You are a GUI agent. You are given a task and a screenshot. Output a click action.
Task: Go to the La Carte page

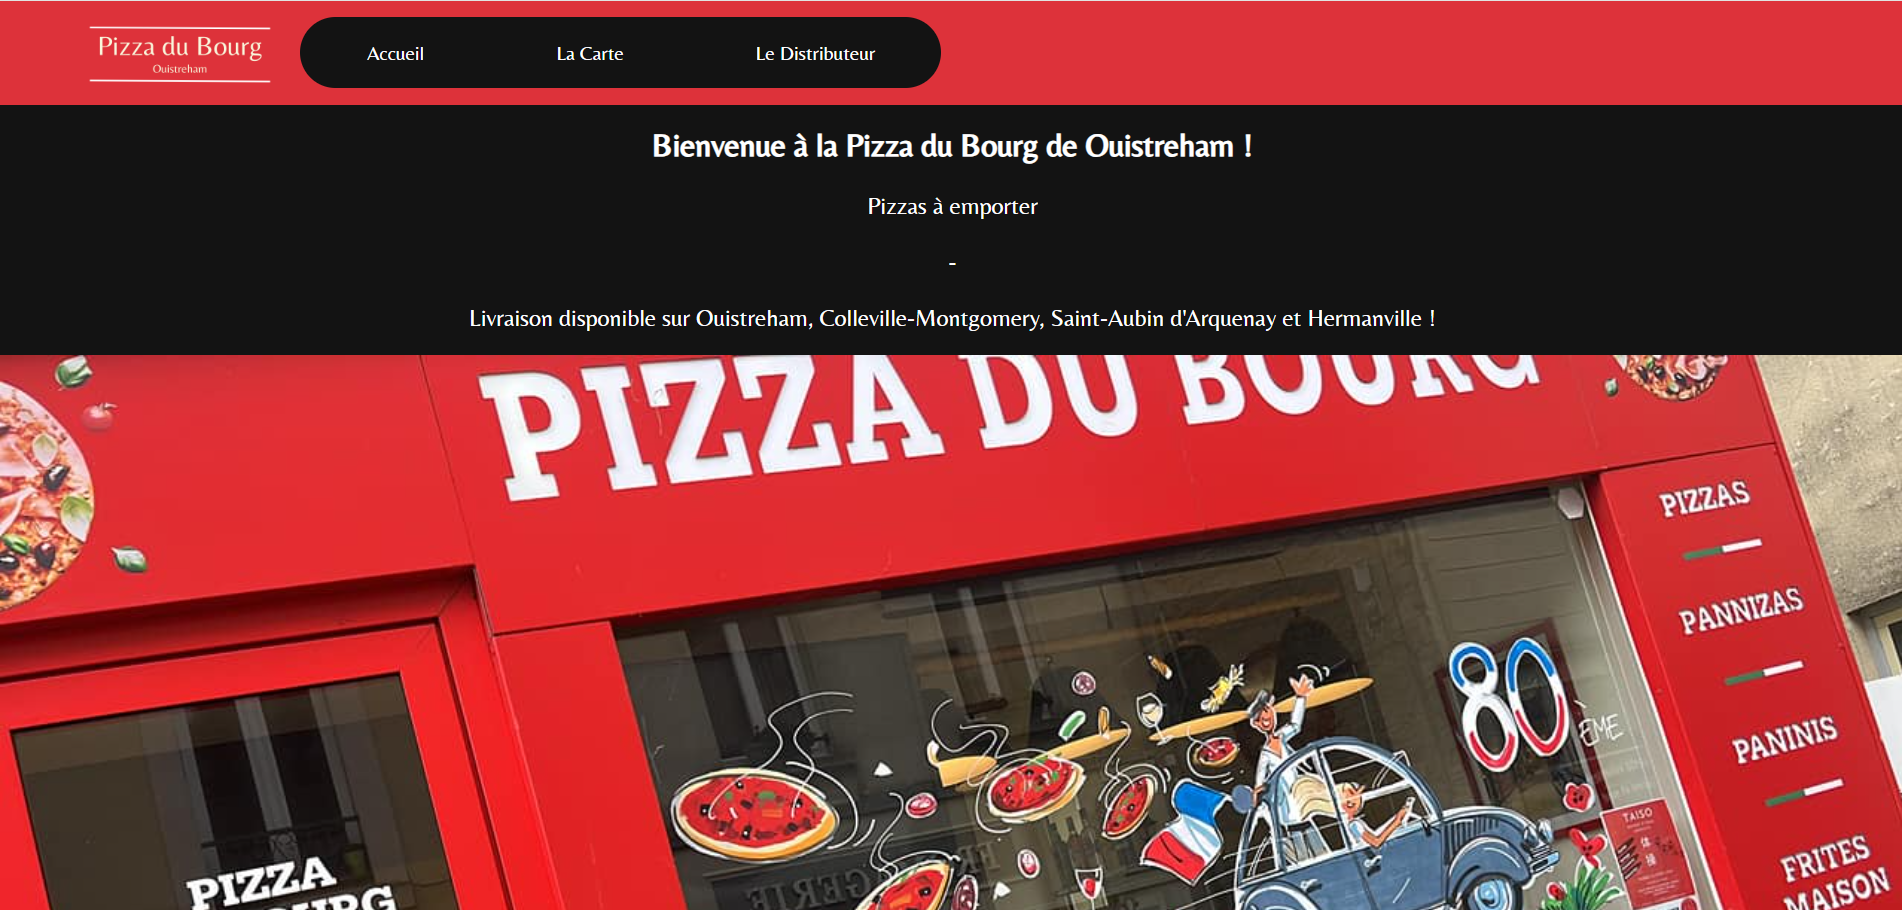pos(590,54)
